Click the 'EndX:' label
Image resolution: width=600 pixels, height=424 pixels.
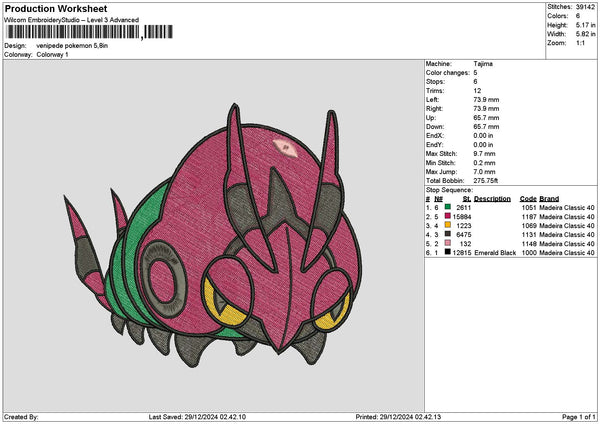[x=434, y=136]
